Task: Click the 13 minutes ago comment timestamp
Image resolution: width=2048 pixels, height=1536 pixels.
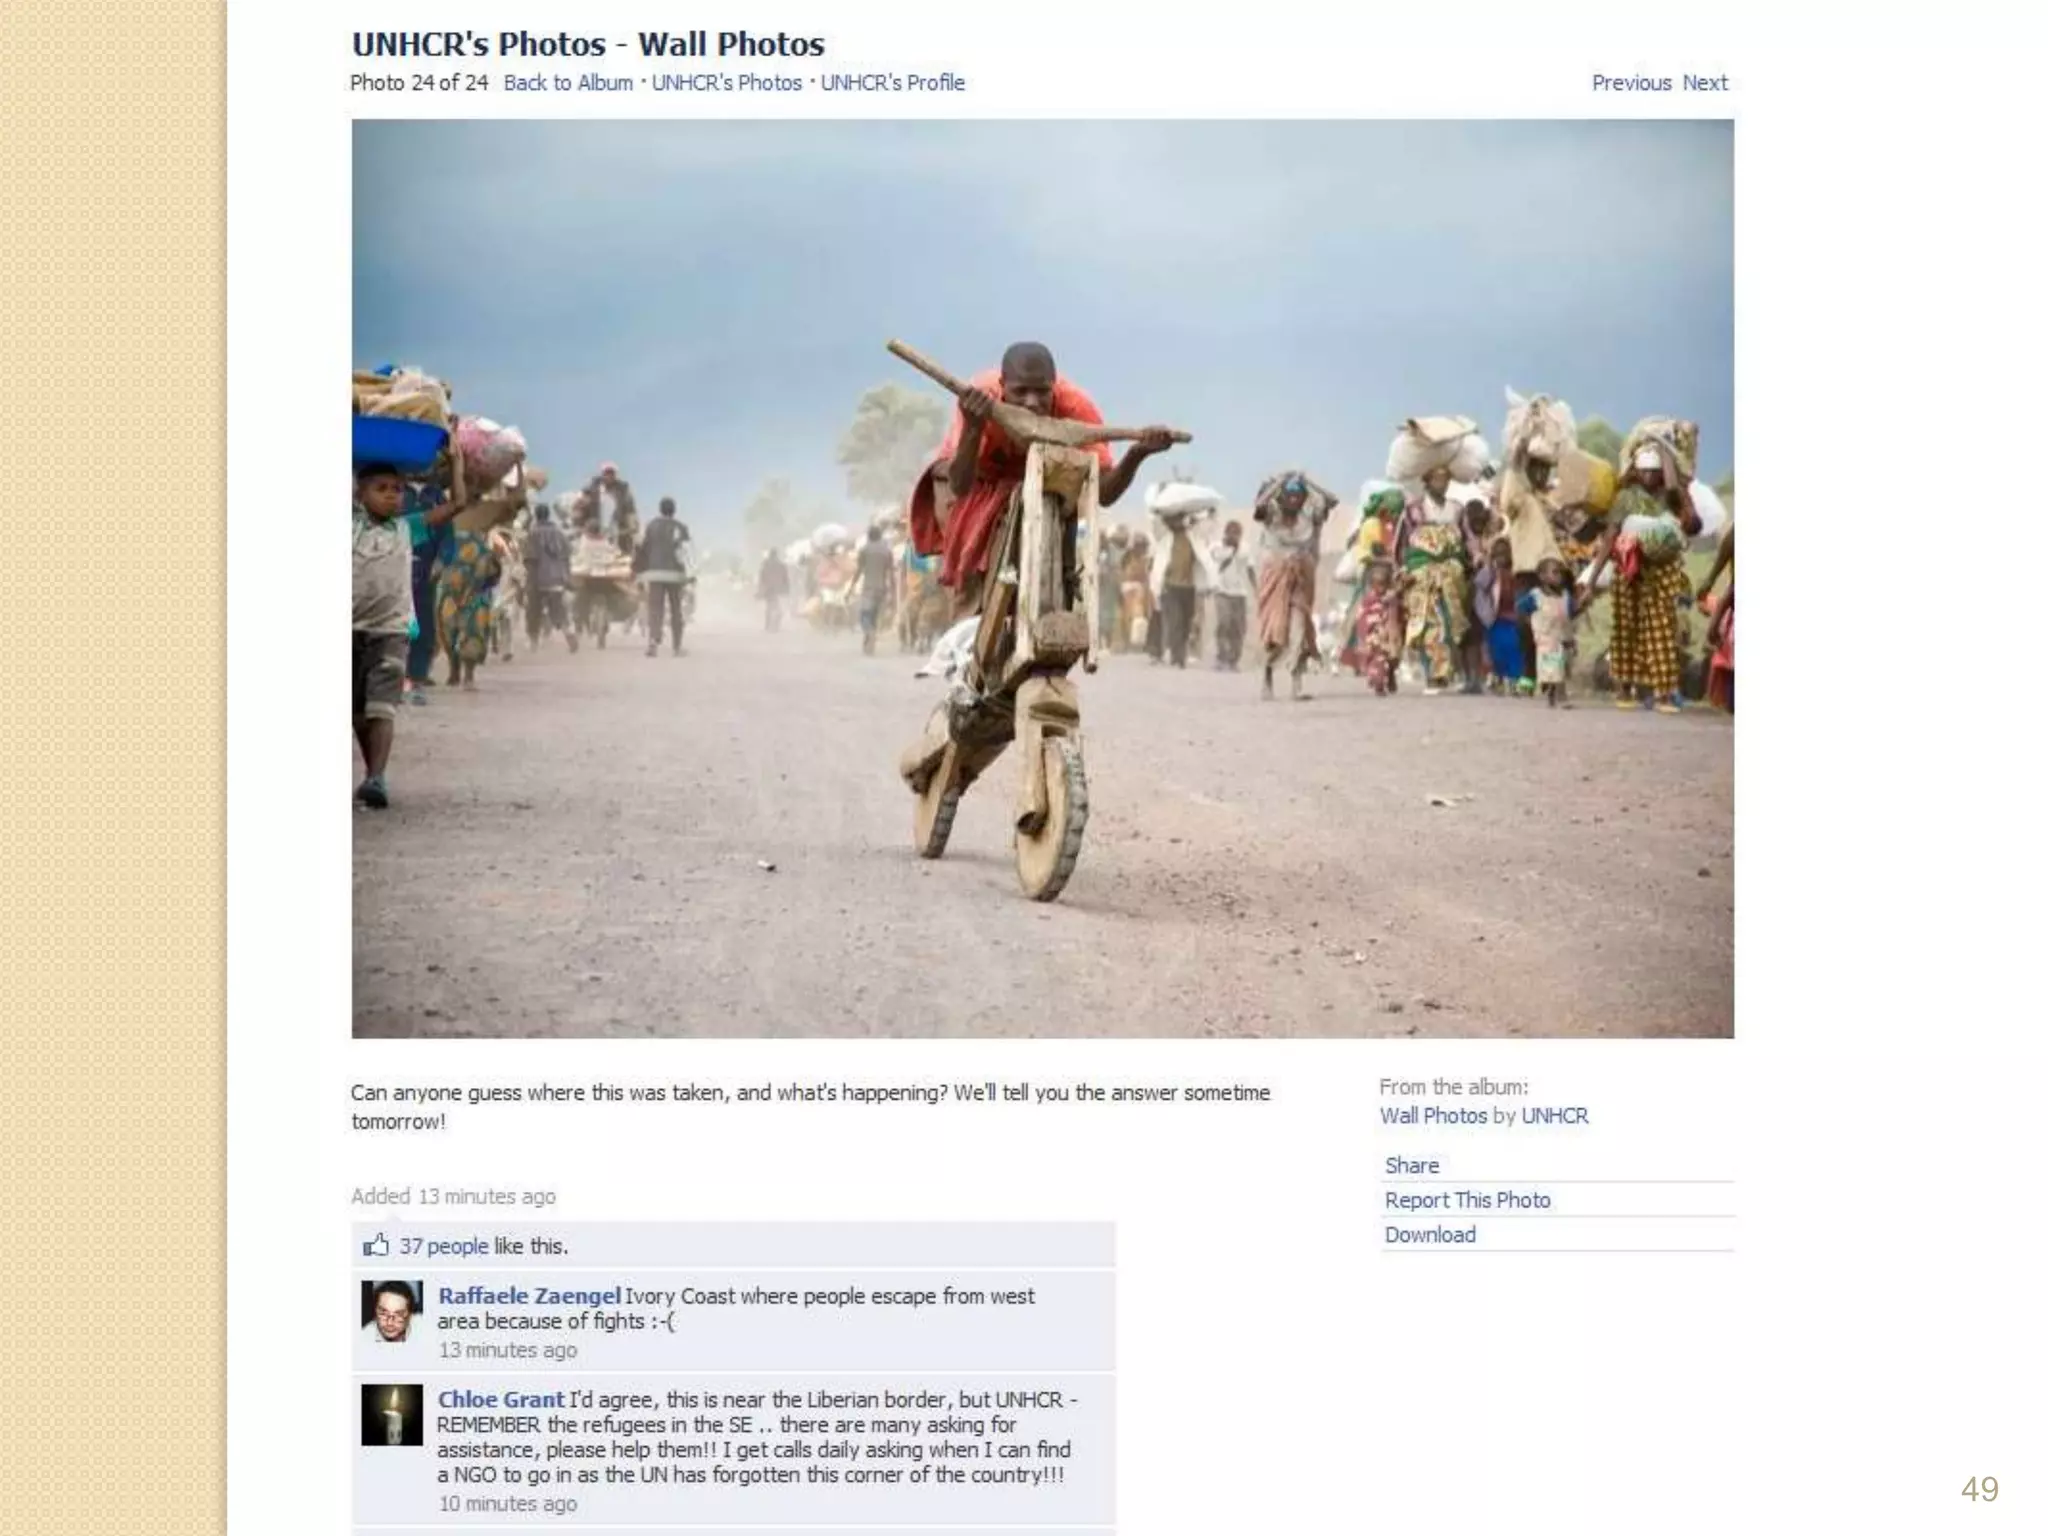Action: click(508, 1350)
